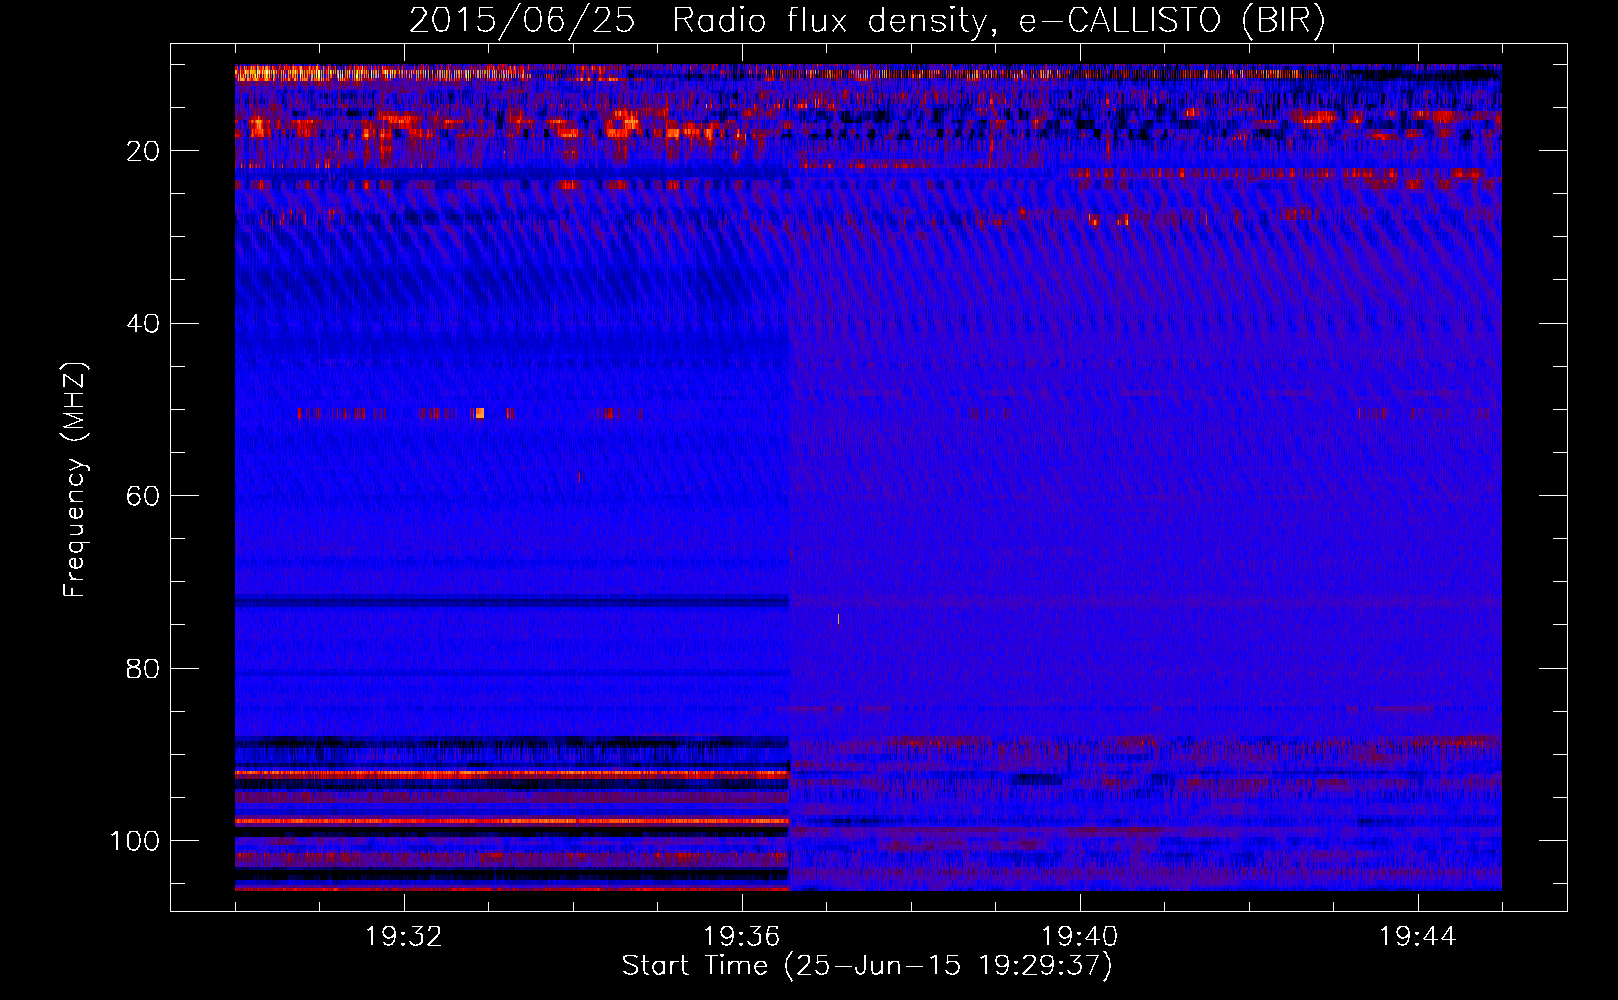Click the 19:32 time tick label

[404, 937]
